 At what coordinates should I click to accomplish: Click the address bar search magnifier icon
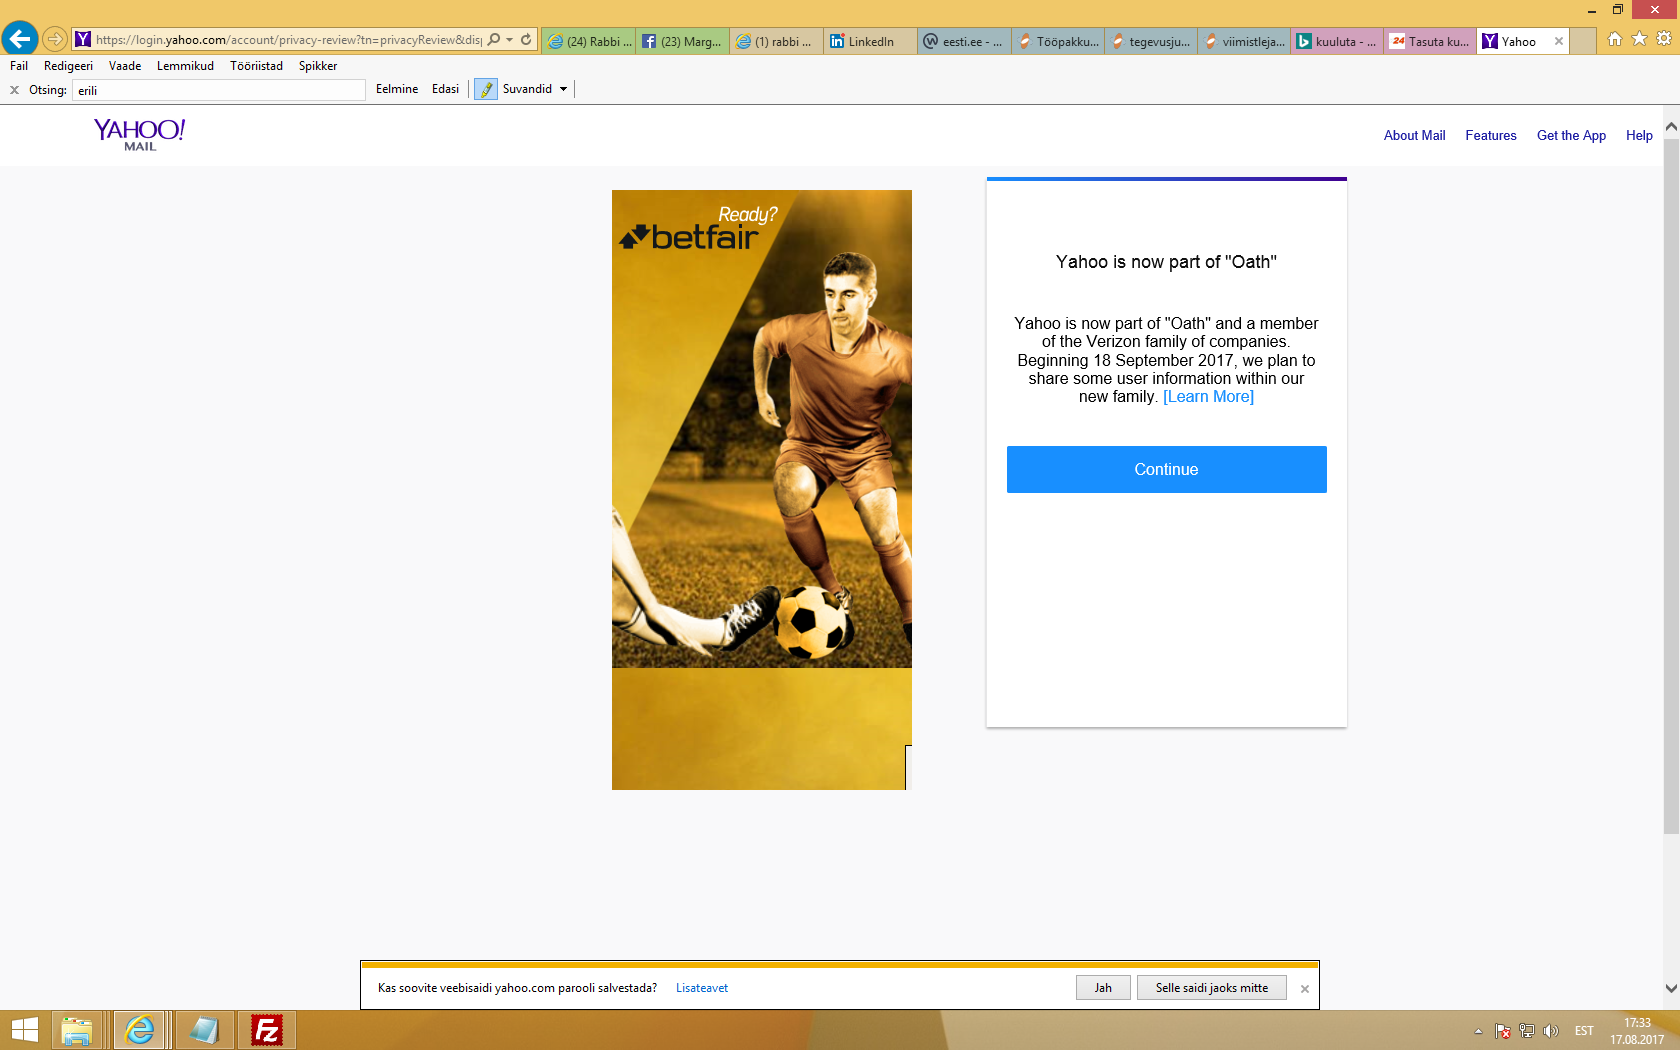[494, 40]
